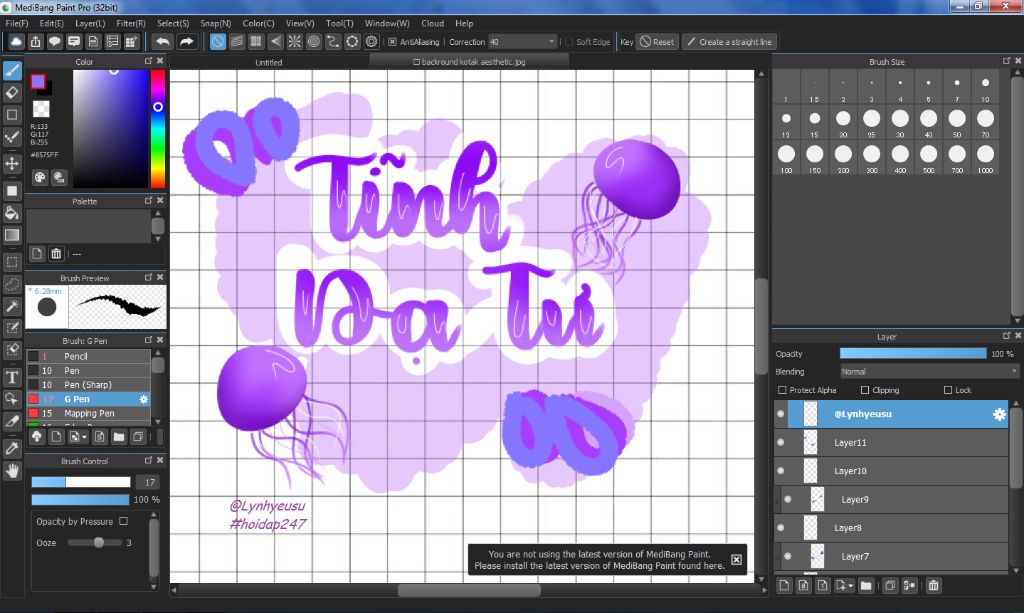This screenshot has height=613, width=1024.
Task: Undock the Brush Control panel
Action: tap(148, 460)
